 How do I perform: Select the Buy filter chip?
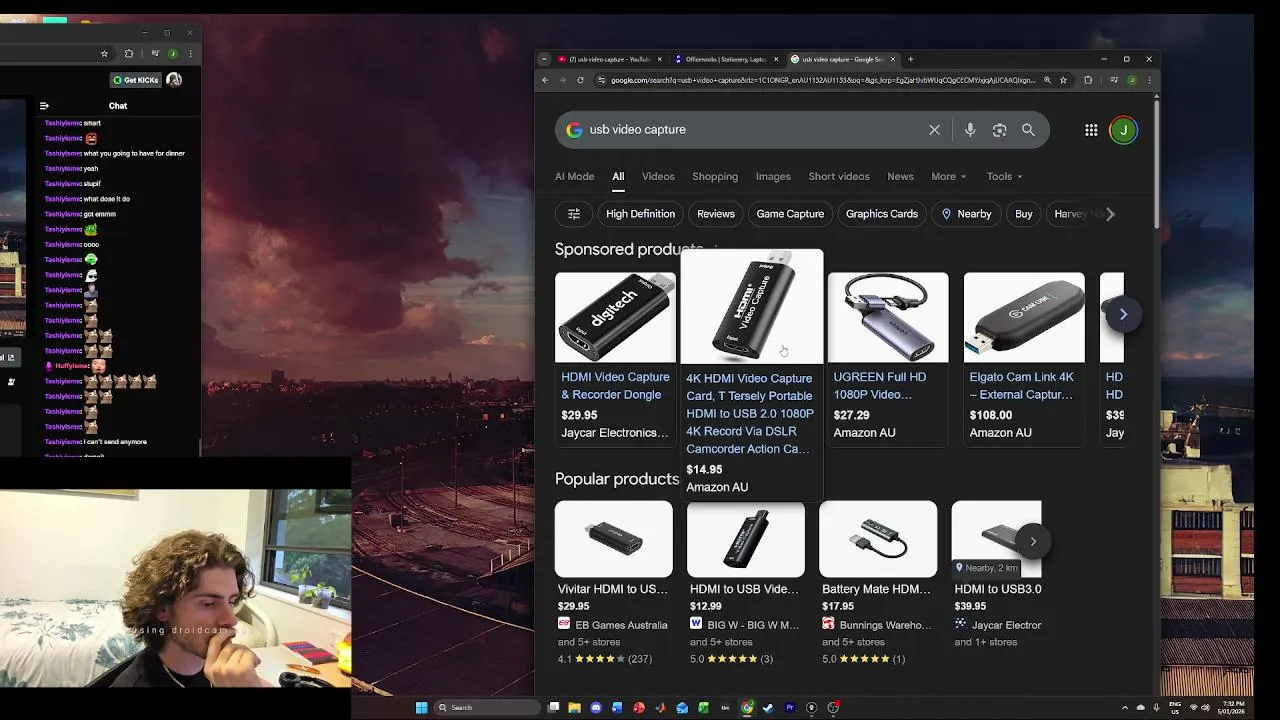[1024, 214]
